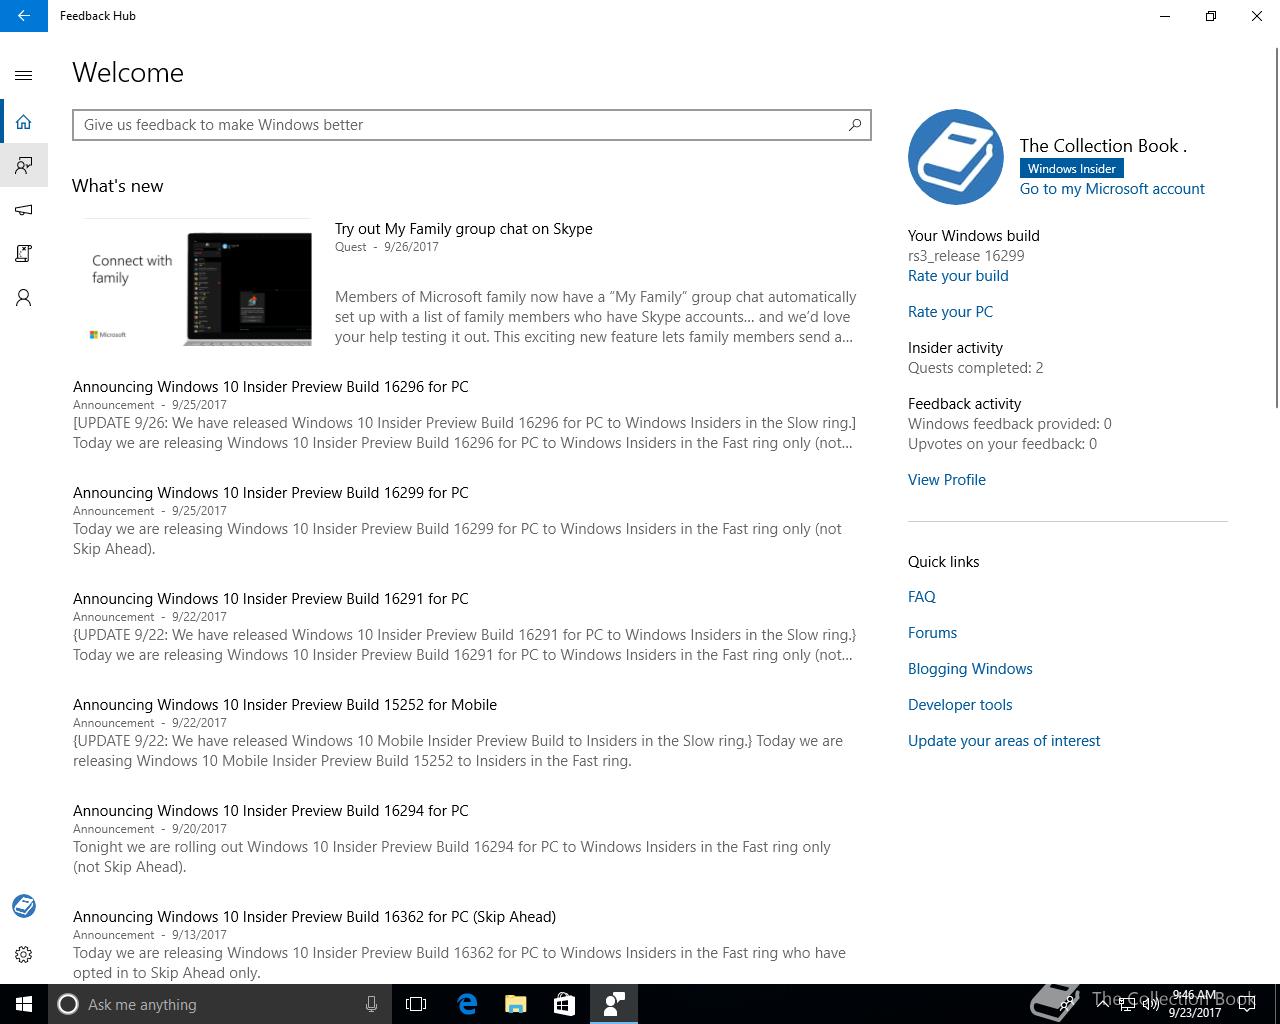Screen dimensions: 1280x1024
Task: Open the Announcements megaphone icon
Action: pos(24,210)
